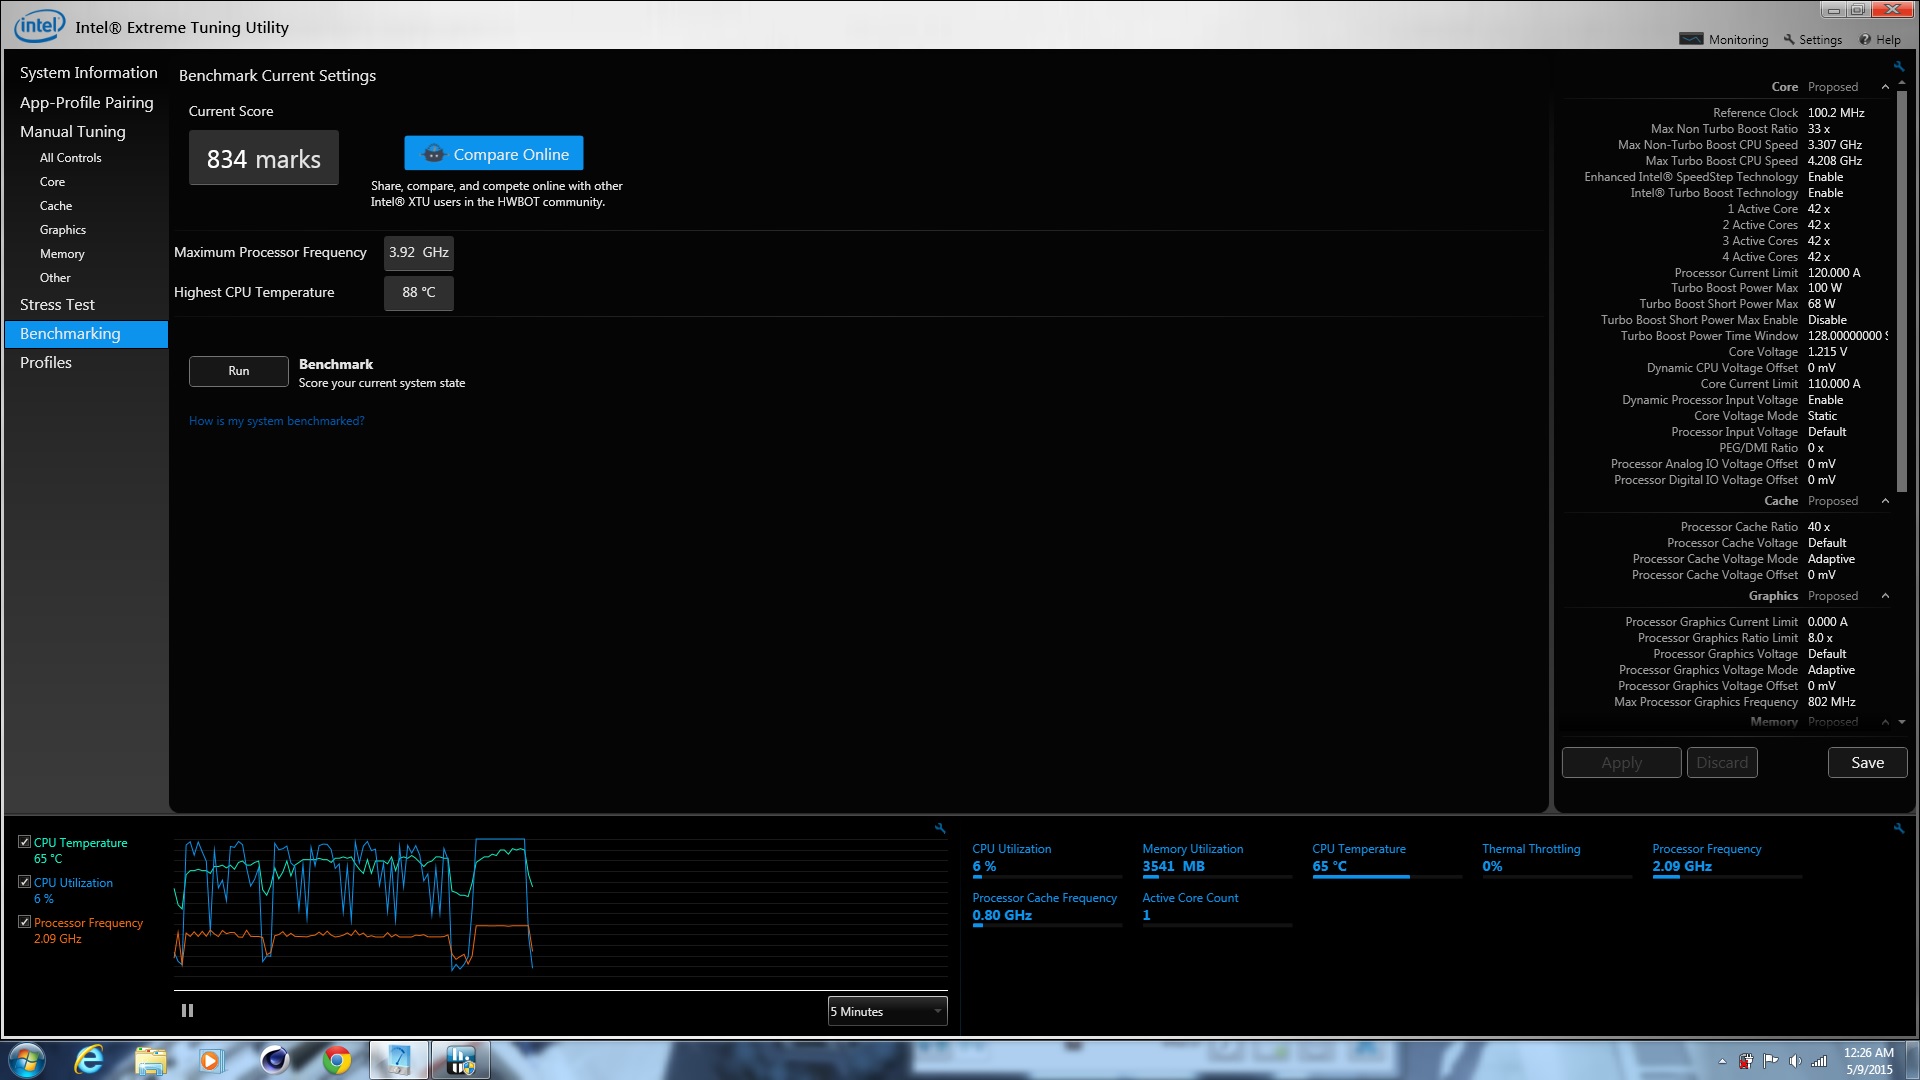The width and height of the screenshot is (1920, 1080).
Task: Click Max Processor Graphics Frequency 802 MHz
Action: coord(1831,702)
